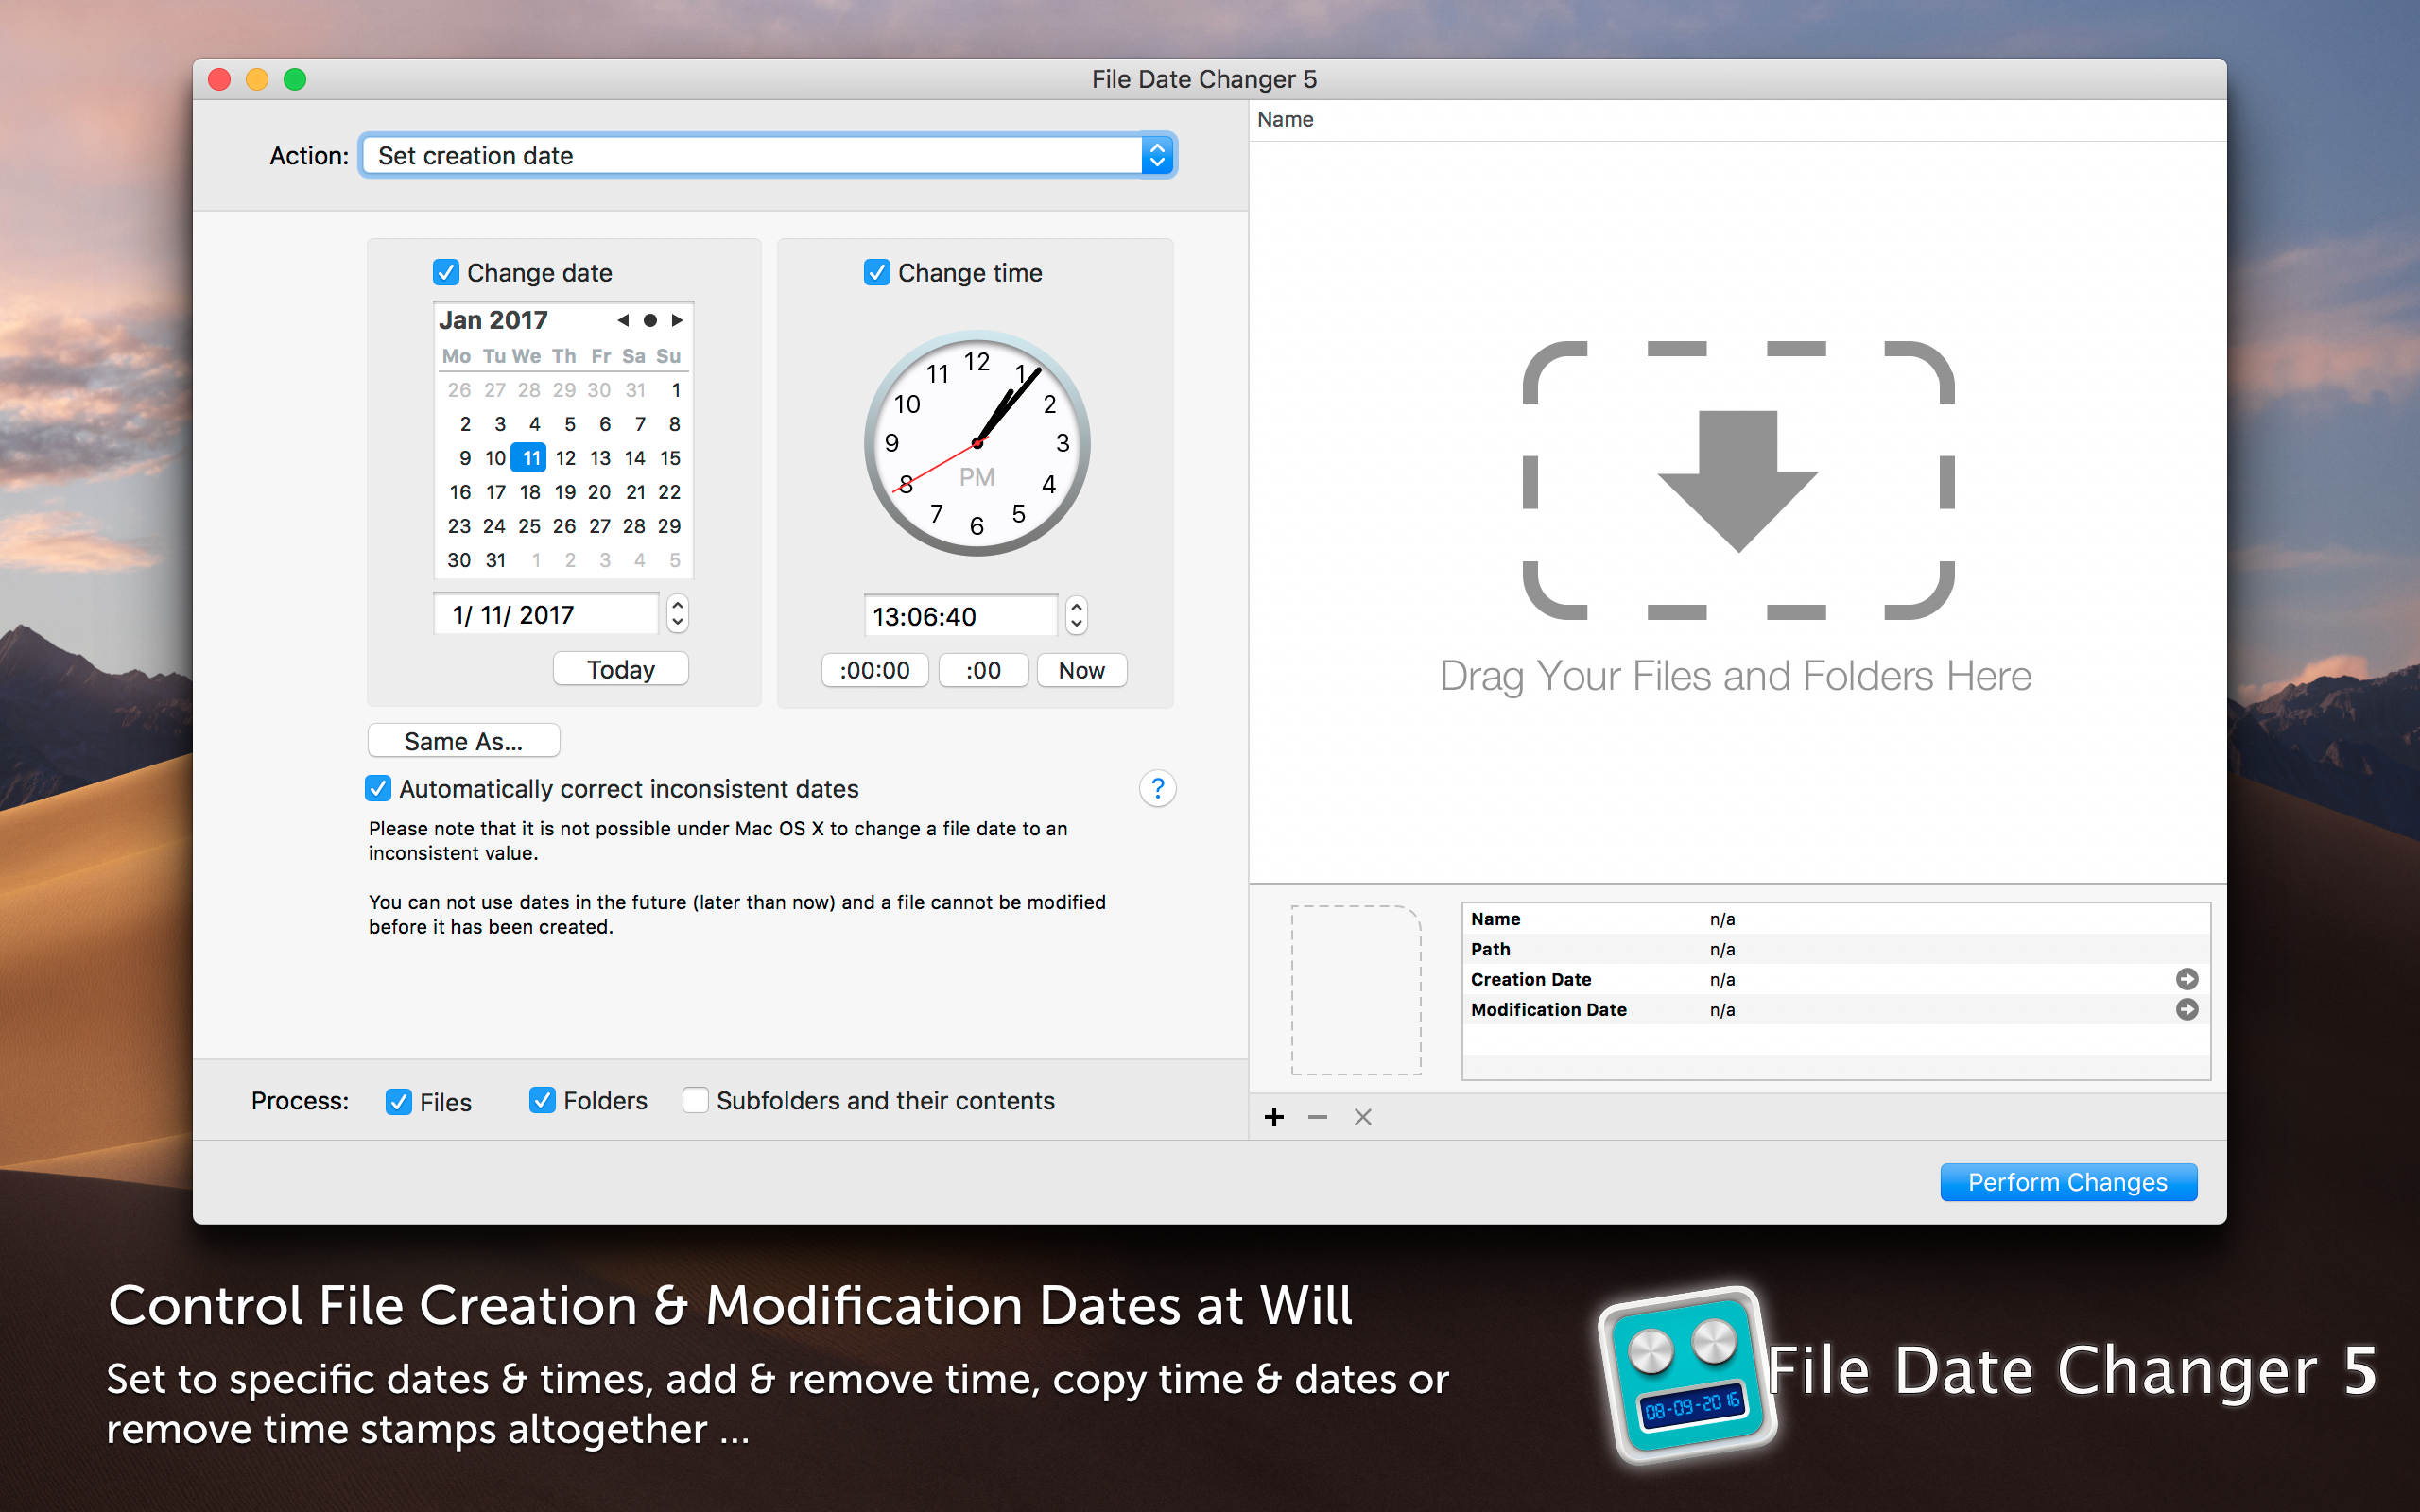Select January 14 in the calendar
Screen dimensions: 2420x1512
[x=635, y=458]
